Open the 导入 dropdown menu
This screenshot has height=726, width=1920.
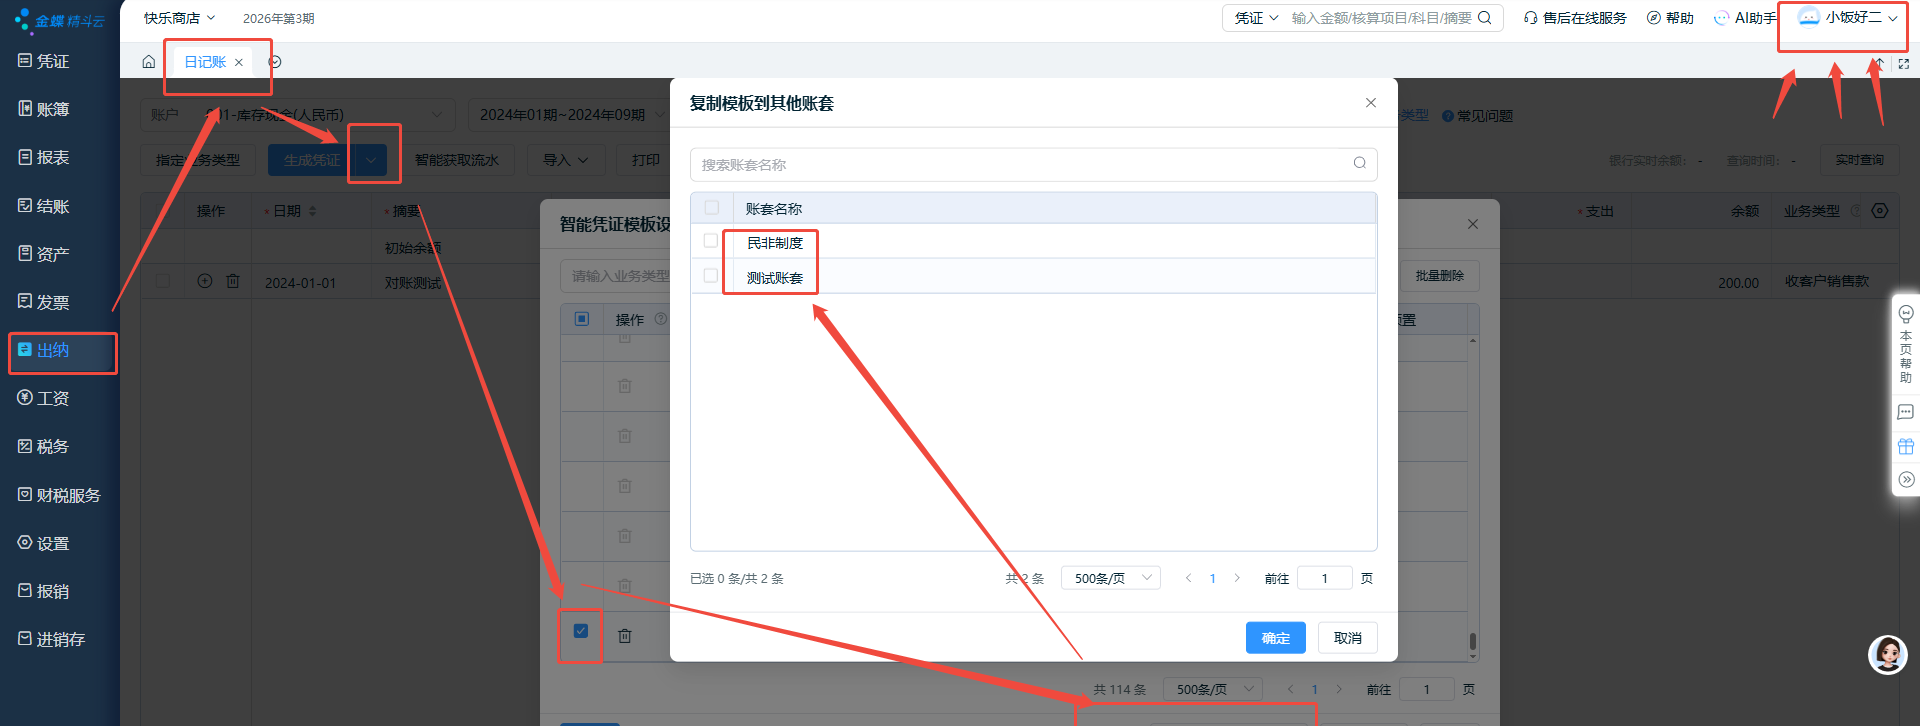tap(566, 160)
